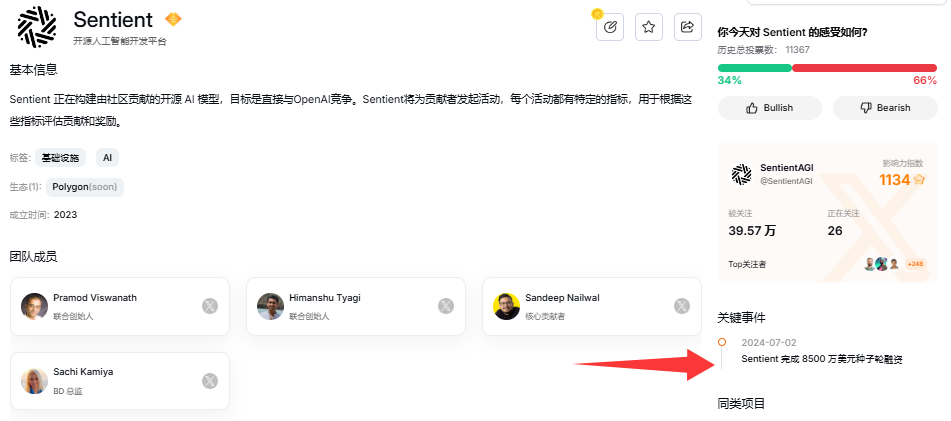
Task: Click the 成立时间 2023 value
Action: 66,215
